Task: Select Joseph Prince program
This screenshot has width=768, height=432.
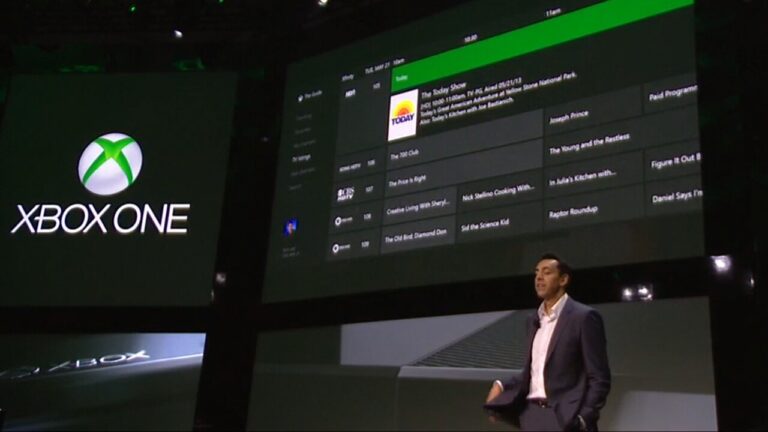Action: point(593,112)
